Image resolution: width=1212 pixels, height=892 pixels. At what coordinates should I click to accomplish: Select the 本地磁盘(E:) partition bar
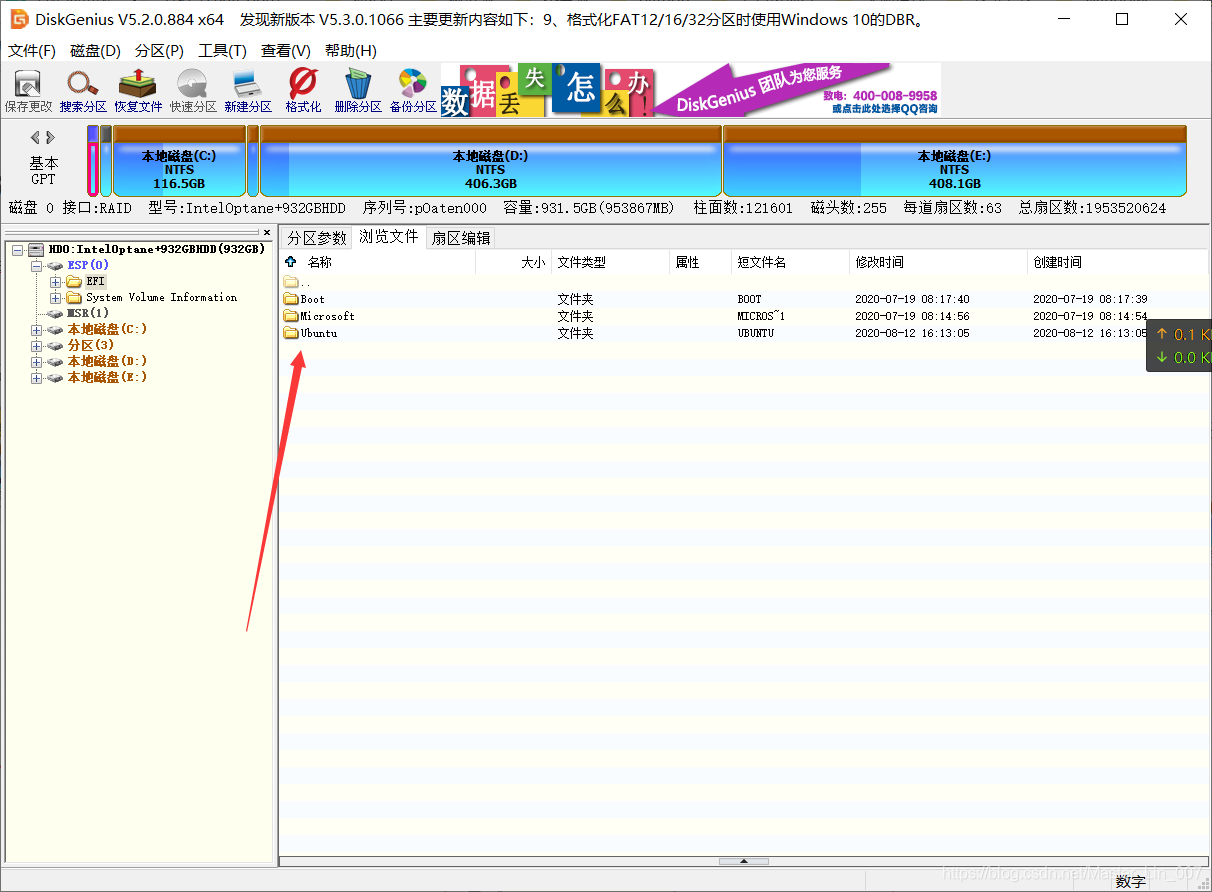[955, 161]
